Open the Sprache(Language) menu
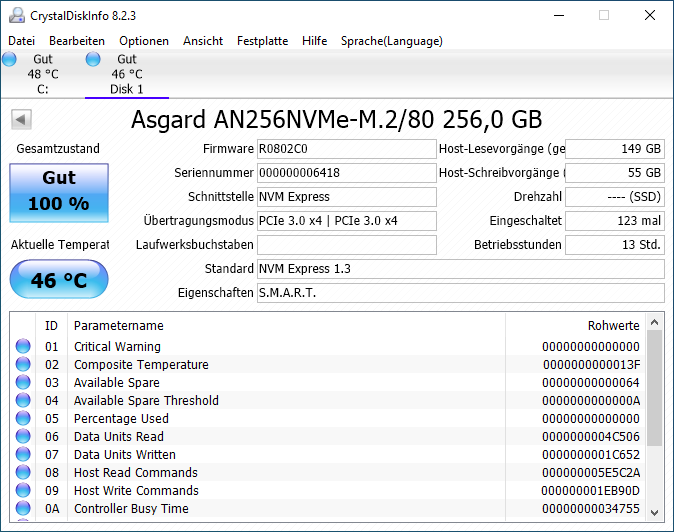The height and width of the screenshot is (532, 674). tap(392, 41)
